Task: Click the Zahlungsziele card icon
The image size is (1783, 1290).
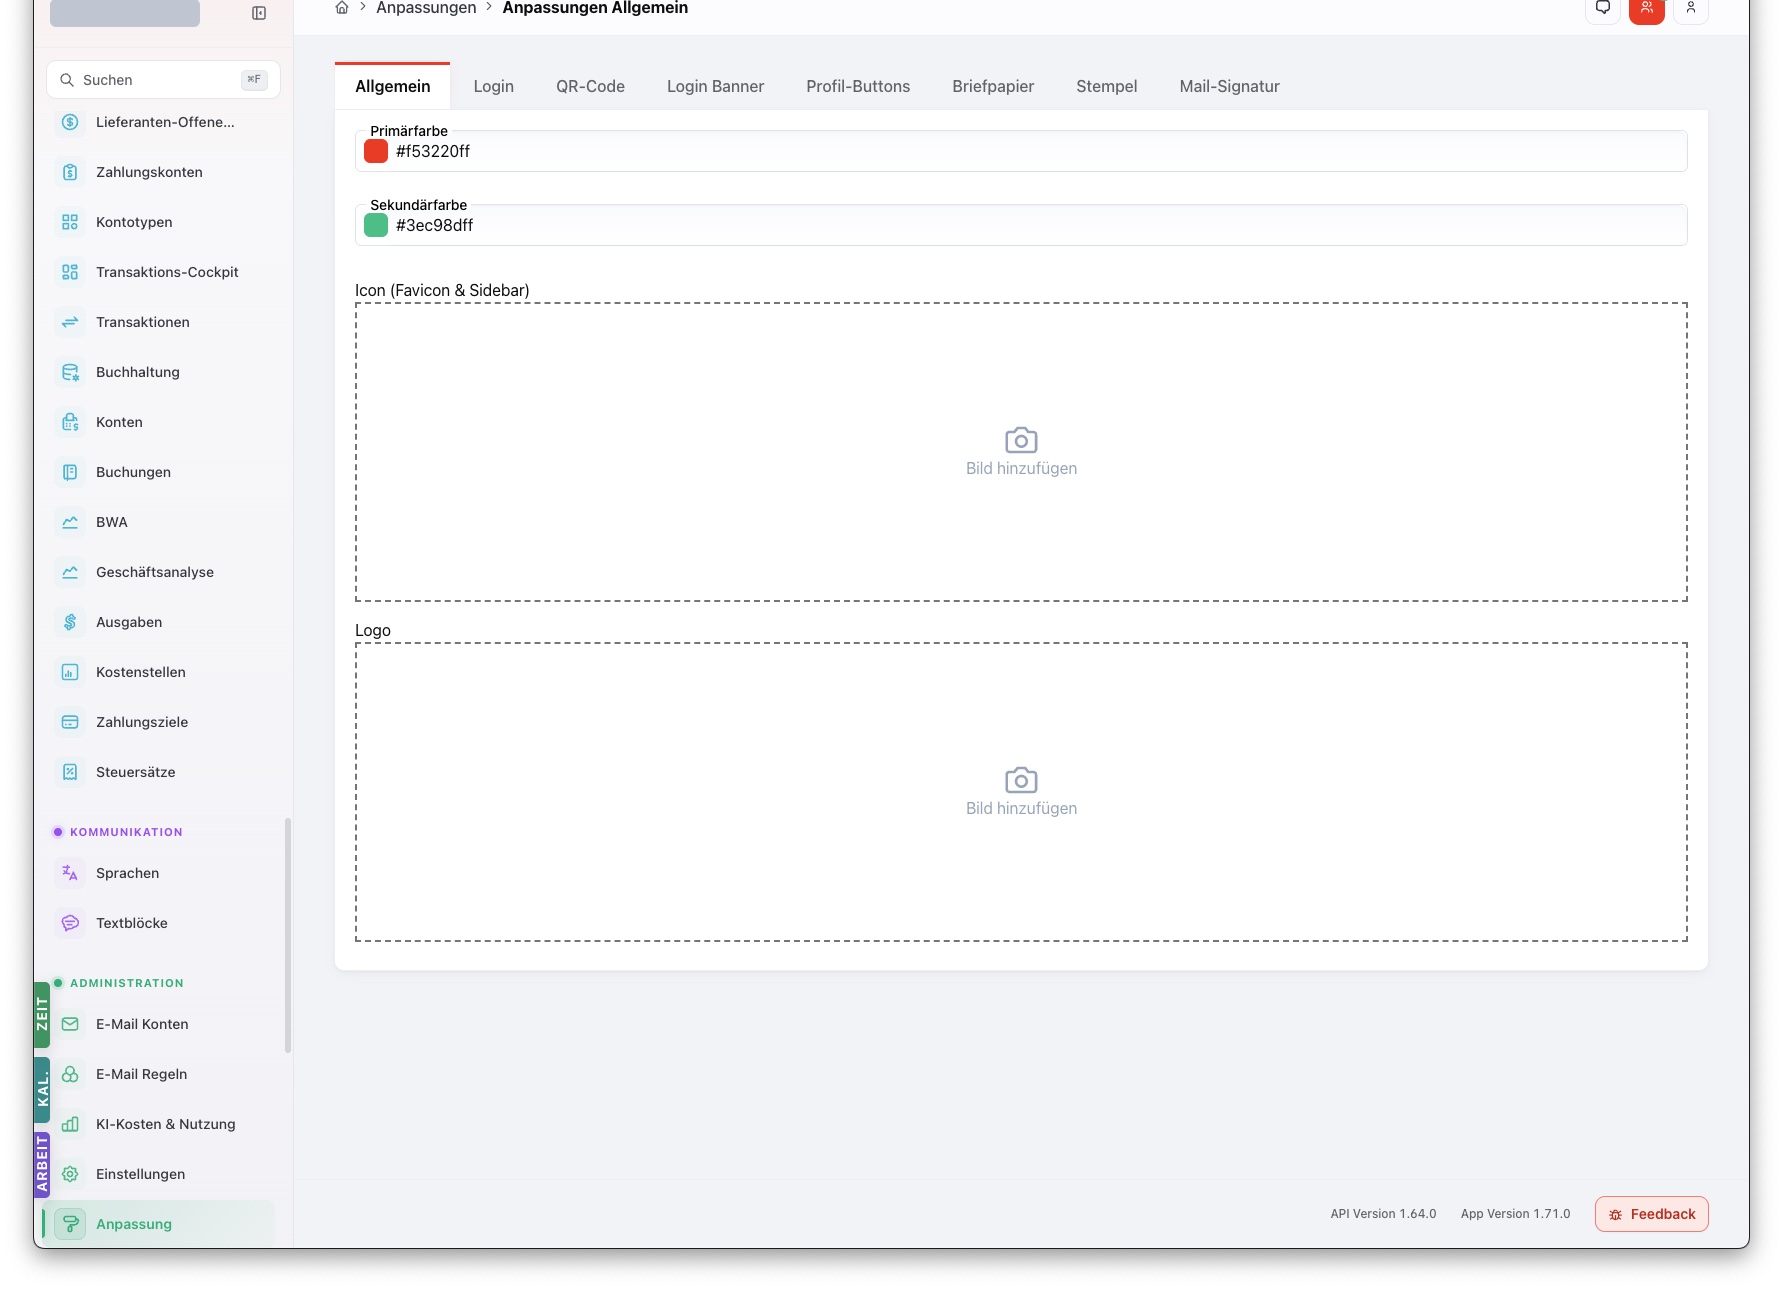Action: [70, 722]
